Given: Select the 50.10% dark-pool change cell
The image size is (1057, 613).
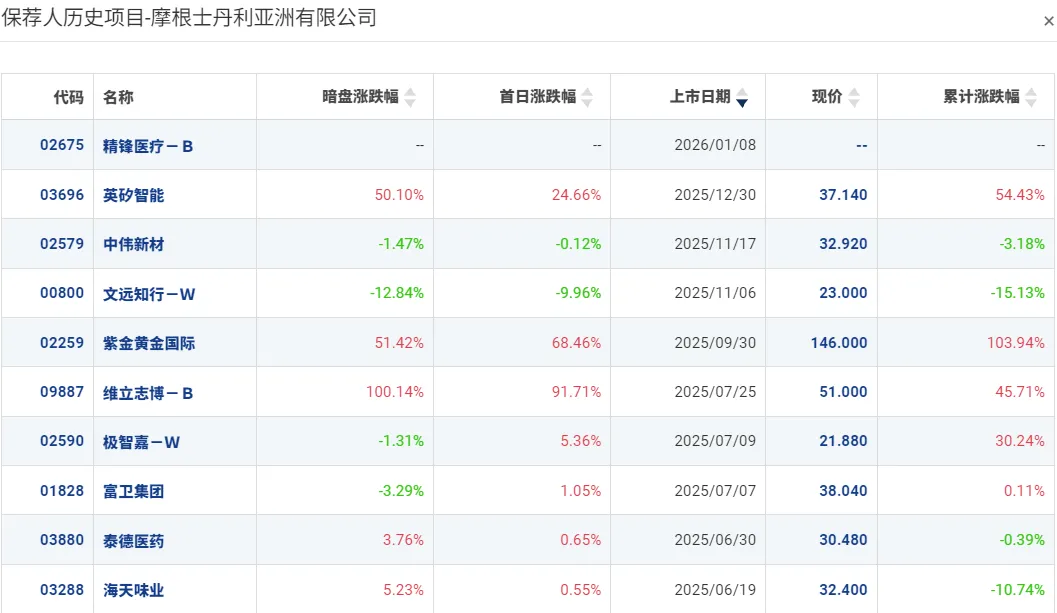Looking at the screenshot, I should pos(399,195).
